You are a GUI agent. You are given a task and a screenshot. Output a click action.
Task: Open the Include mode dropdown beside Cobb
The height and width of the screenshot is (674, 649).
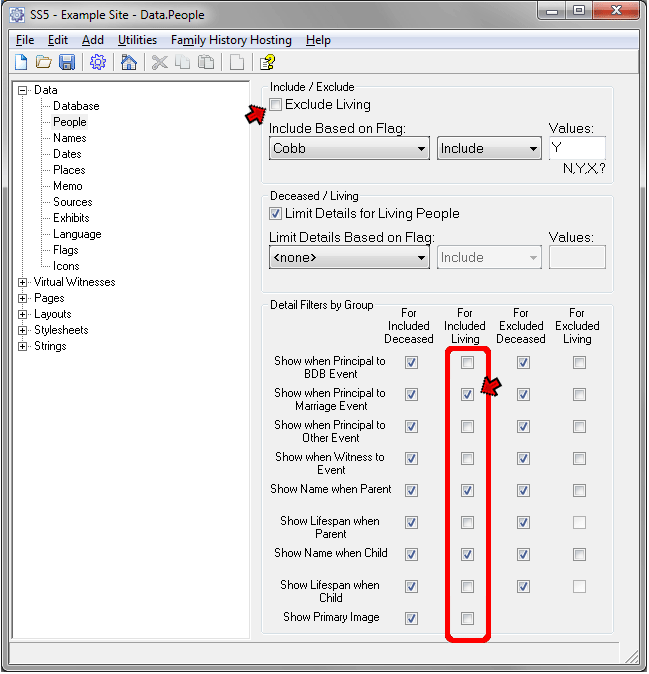click(488, 149)
